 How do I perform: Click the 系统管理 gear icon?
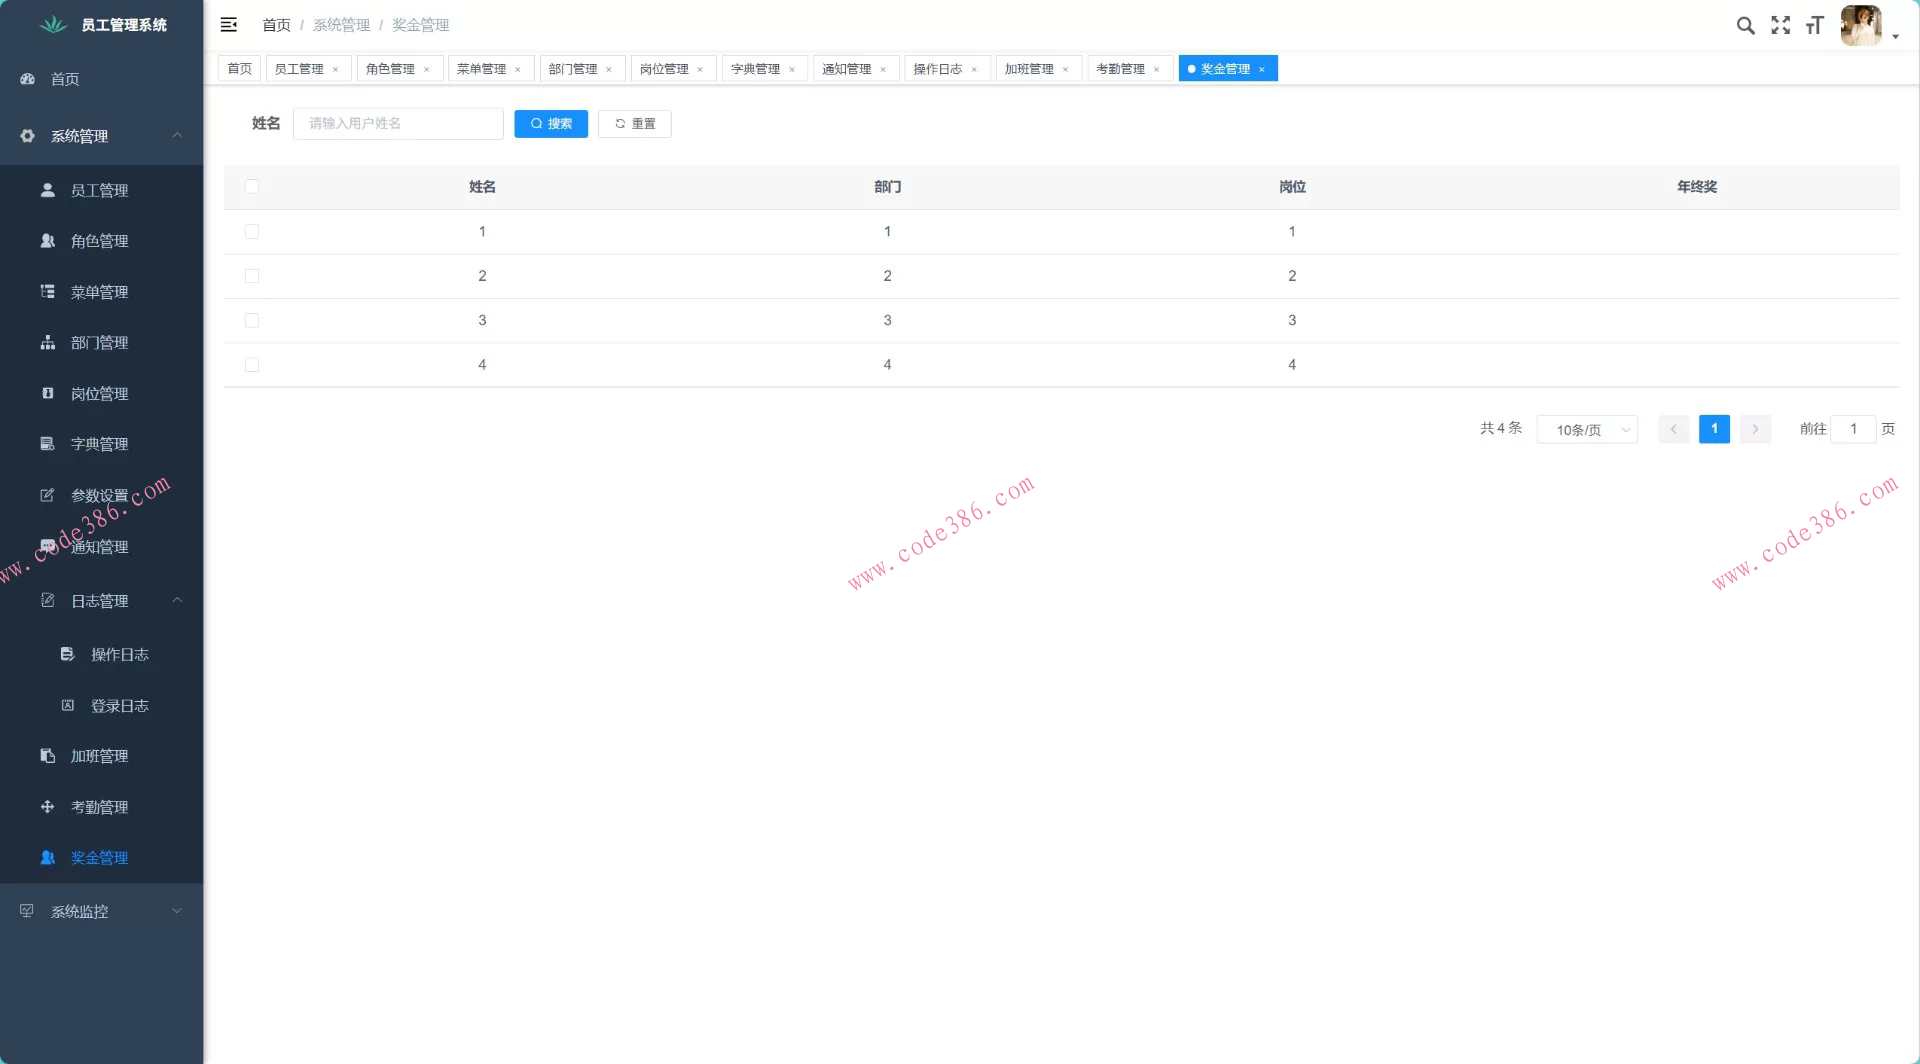28,136
